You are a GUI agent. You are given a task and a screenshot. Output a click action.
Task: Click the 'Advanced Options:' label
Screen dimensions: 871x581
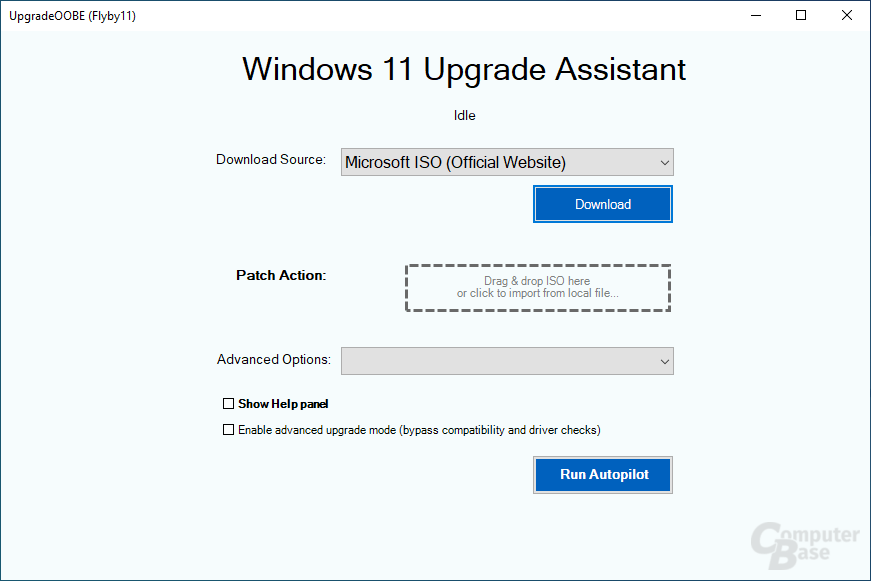tap(273, 360)
